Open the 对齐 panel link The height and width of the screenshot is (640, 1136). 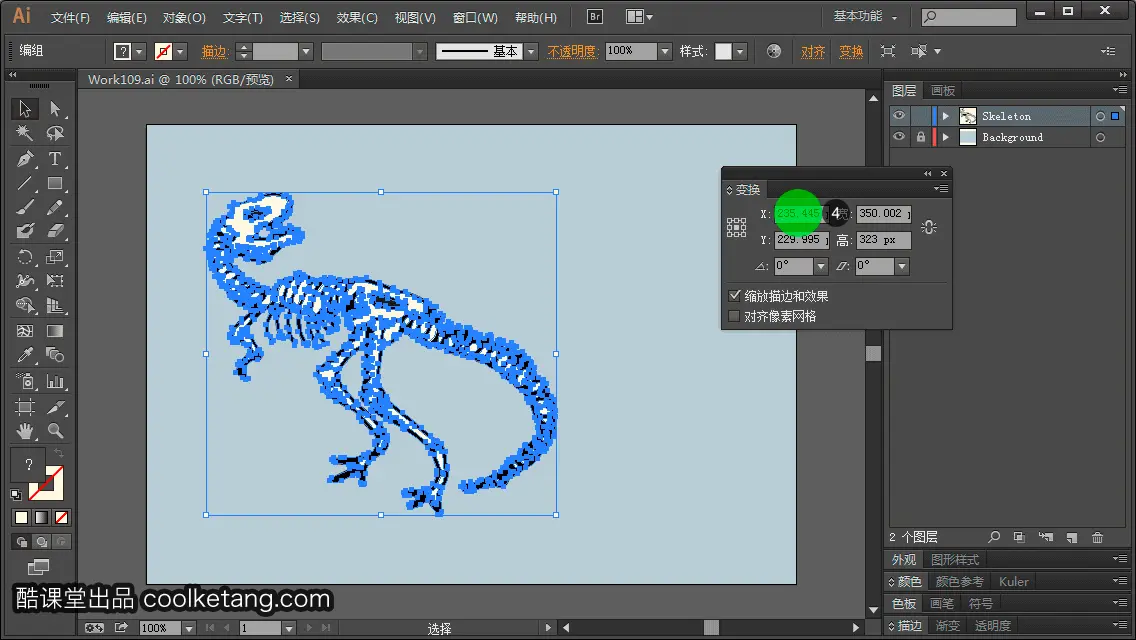pyautogui.click(x=813, y=51)
